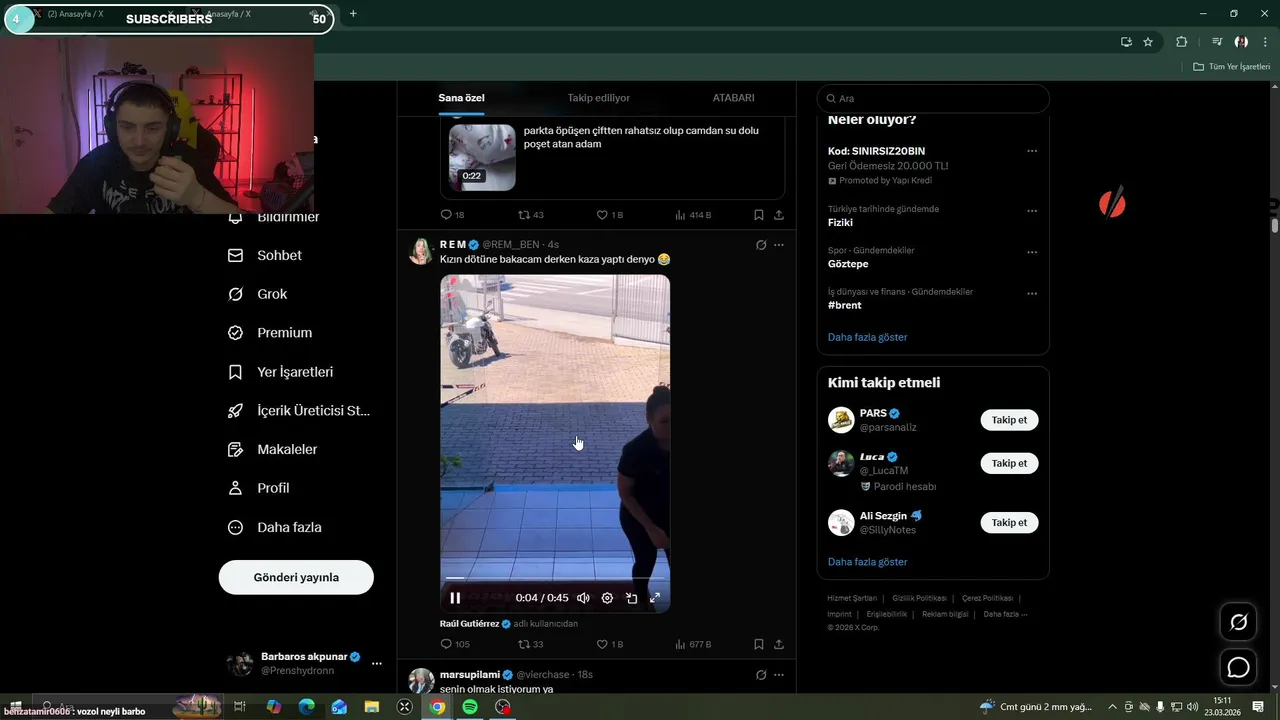Follow PARS with Takip et button
This screenshot has width=1280, height=720.
1009,420
